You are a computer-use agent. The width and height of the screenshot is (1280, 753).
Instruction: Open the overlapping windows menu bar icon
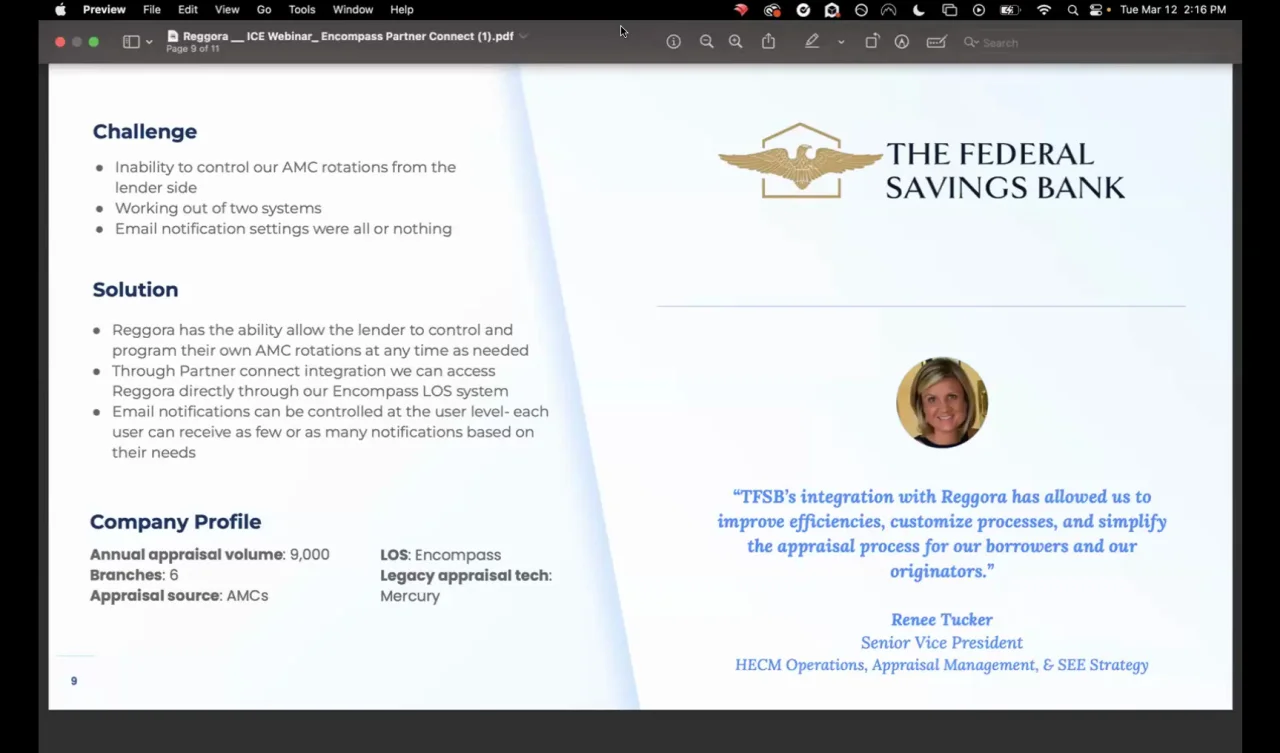[x=950, y=10]
